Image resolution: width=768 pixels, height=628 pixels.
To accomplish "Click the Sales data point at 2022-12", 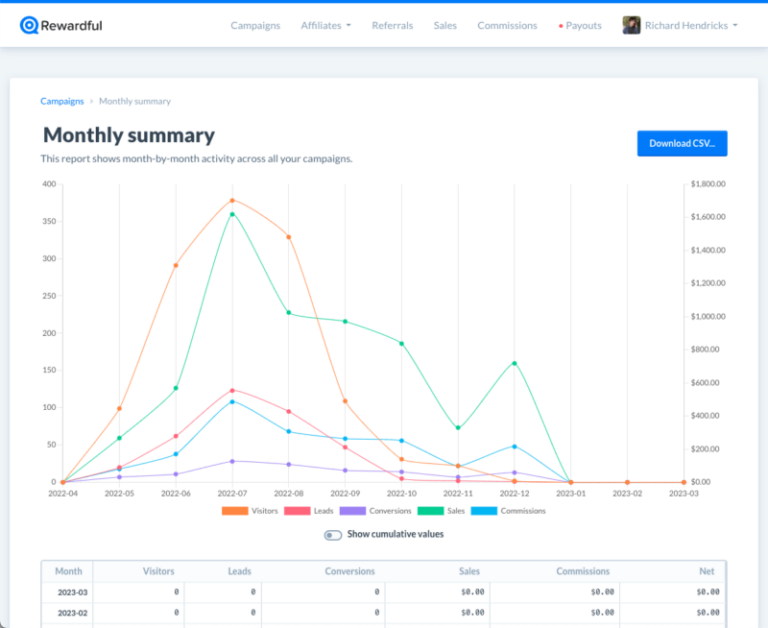I will 514,363.
